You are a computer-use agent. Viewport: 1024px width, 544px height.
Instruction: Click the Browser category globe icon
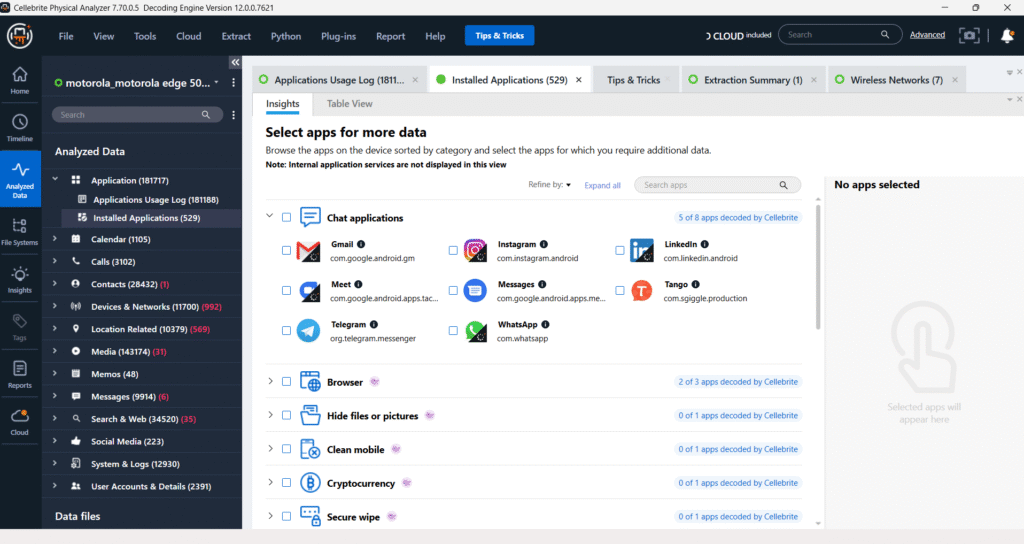(x=310, y=381)
